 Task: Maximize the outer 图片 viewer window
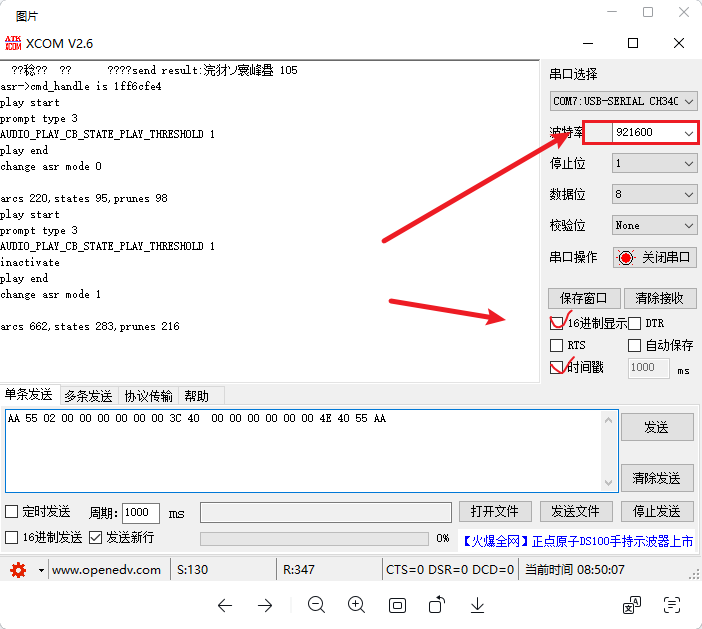tap(648, 12)
